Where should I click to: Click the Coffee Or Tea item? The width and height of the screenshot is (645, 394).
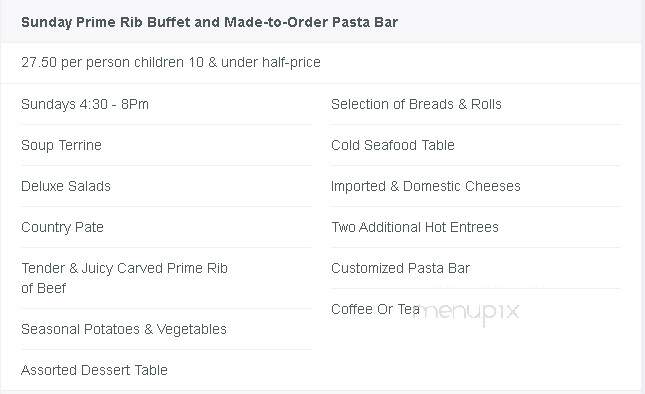pos(375,309)
